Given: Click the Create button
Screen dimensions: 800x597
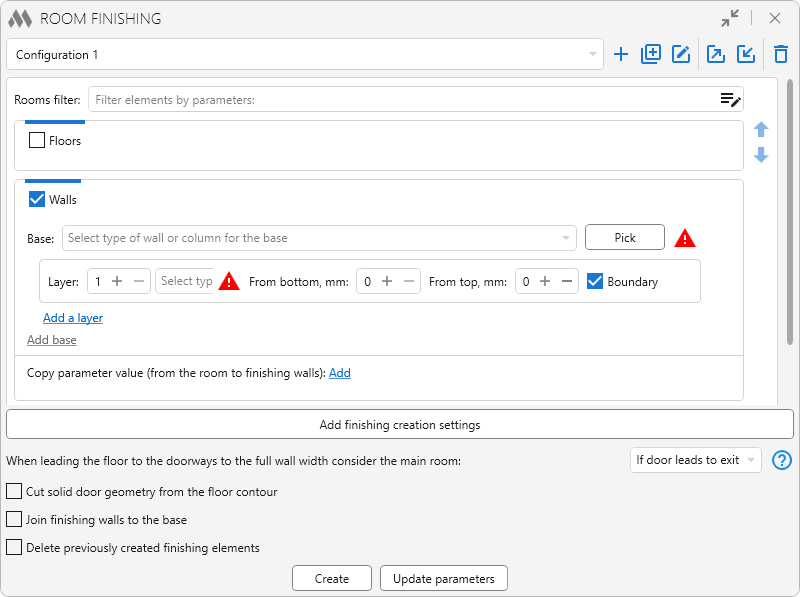Looking at the screenshot, I should (332, 579).
